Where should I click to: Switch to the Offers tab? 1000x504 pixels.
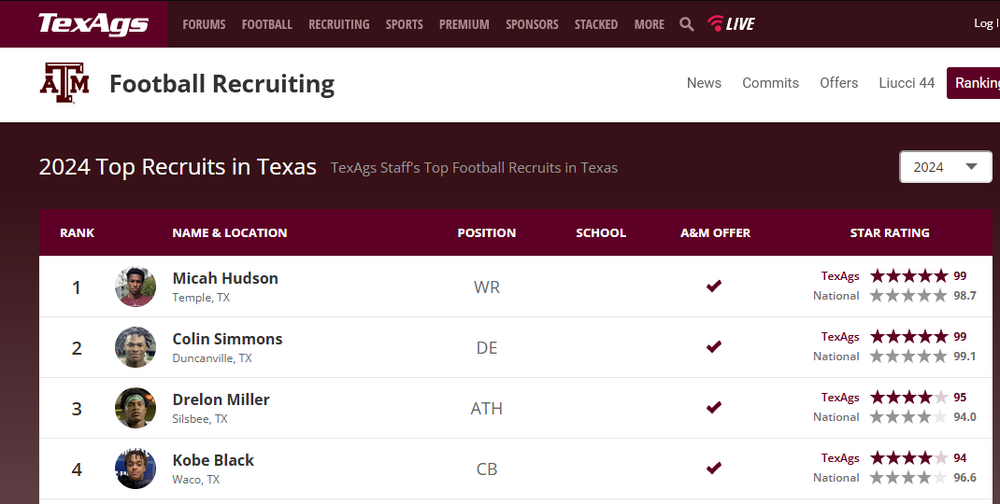click(x=839, y=83)
